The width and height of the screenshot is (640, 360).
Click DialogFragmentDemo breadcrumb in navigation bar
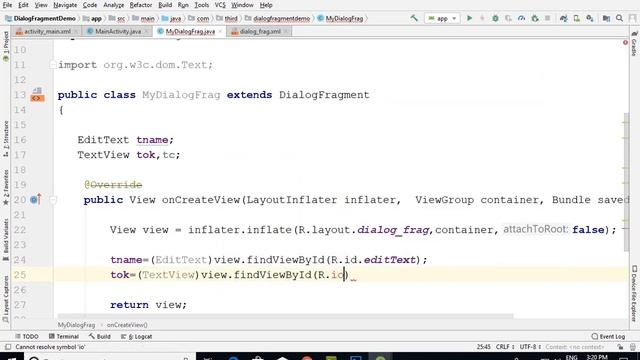[x=40, y=18]
